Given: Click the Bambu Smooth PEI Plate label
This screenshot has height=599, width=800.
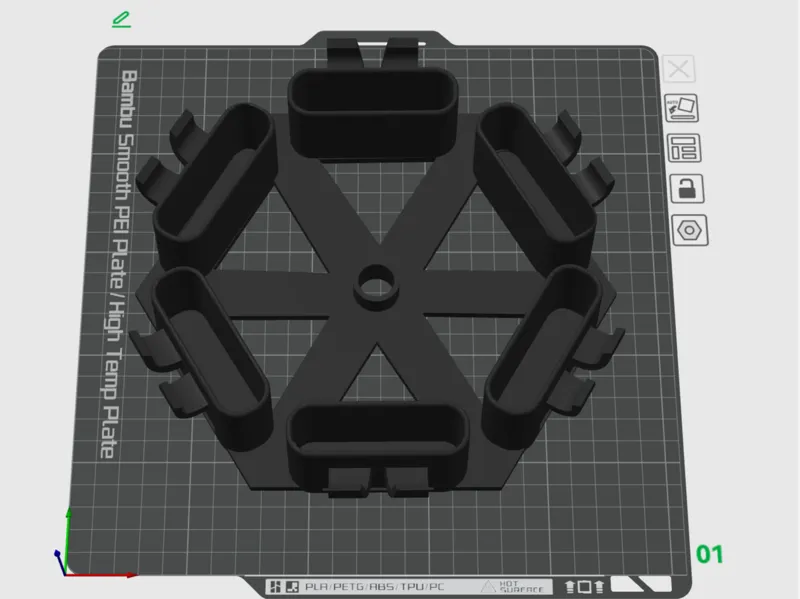Looking at the screenshot, I should (119, 264).
